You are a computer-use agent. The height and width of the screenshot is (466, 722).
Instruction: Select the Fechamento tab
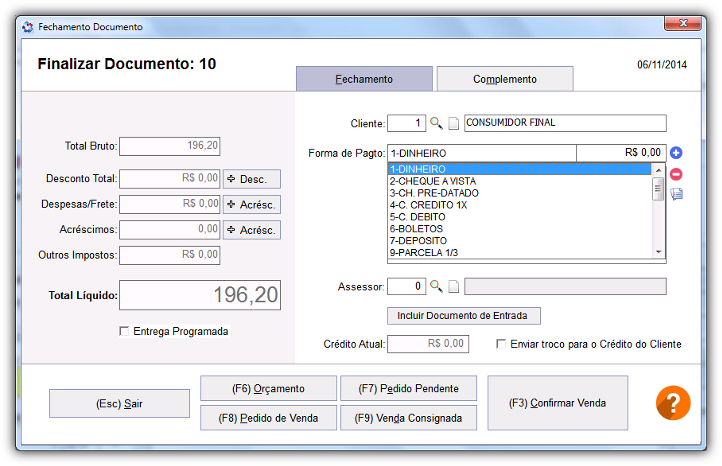click(364, 79)
